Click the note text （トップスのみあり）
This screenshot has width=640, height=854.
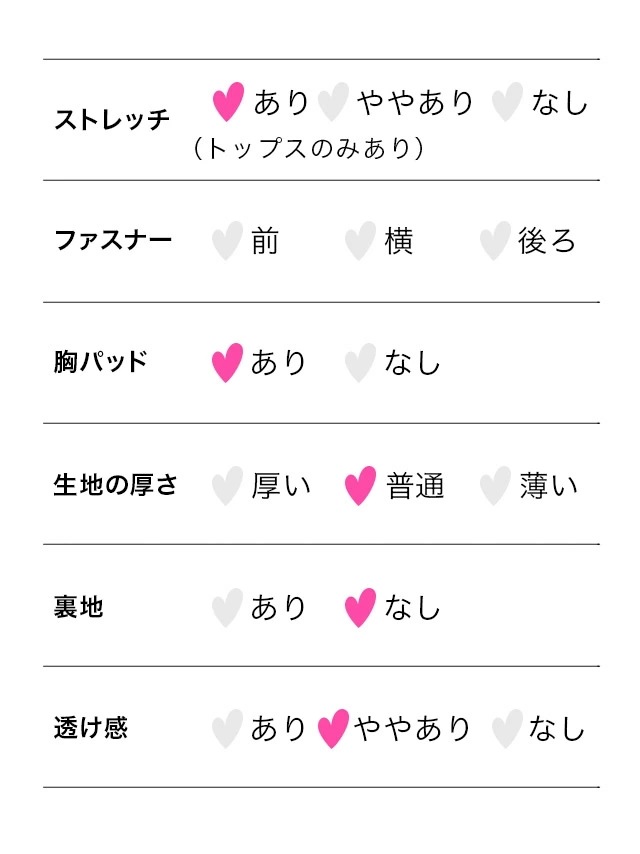tap(310, 149)
